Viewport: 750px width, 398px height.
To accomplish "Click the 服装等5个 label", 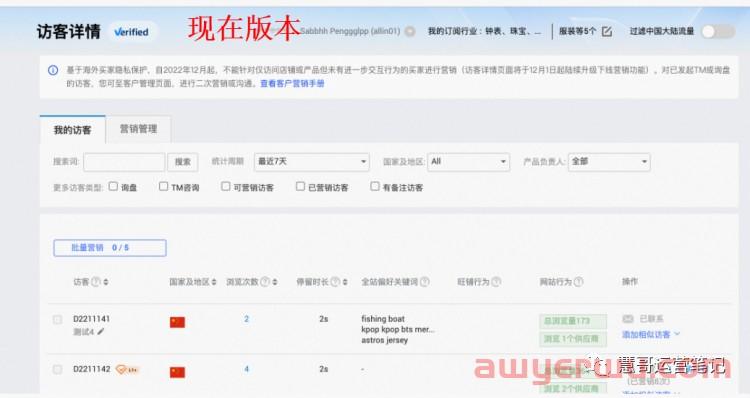I will click(x=577, y=31).
